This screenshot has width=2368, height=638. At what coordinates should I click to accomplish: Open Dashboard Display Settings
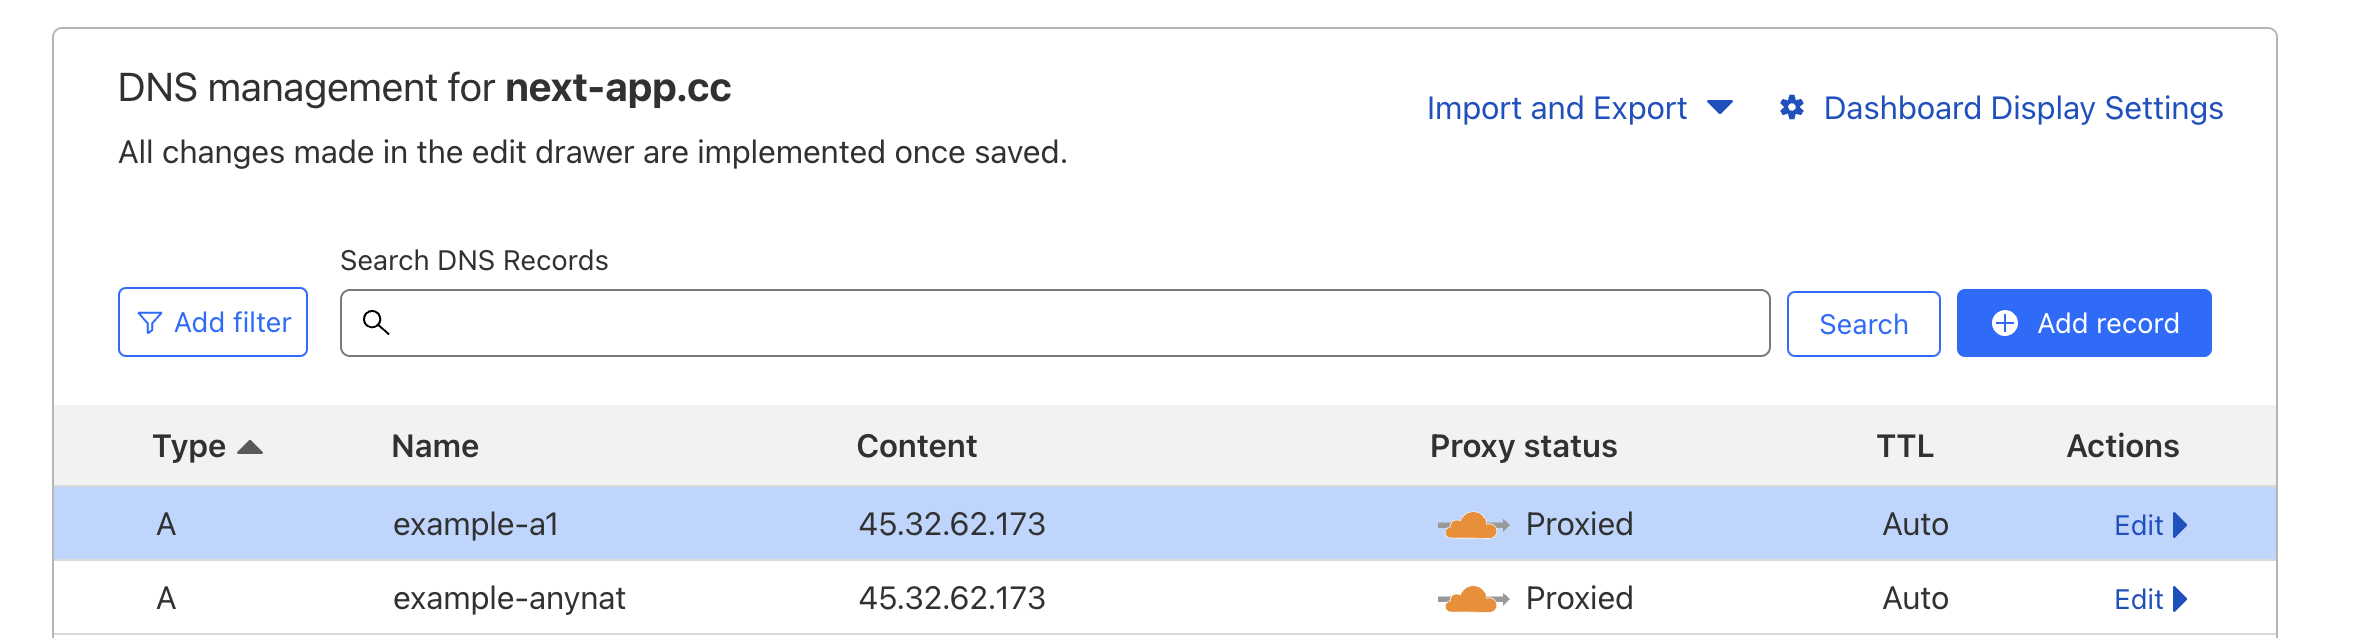(x=2022, y=108)
